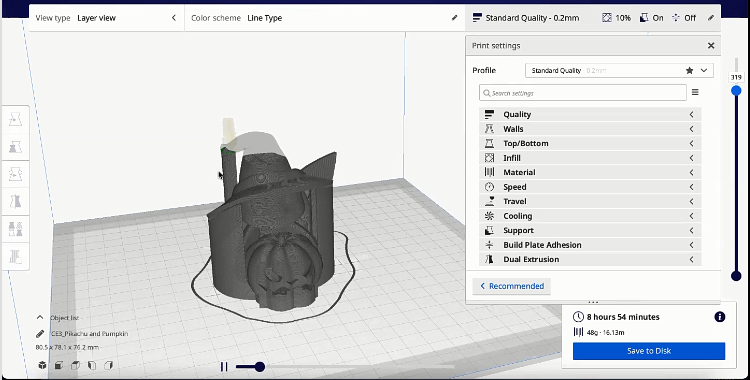Viewport: 750px width, 380px height.
Task: Edit color scheme with pencil icon
Action: [454, 18]
